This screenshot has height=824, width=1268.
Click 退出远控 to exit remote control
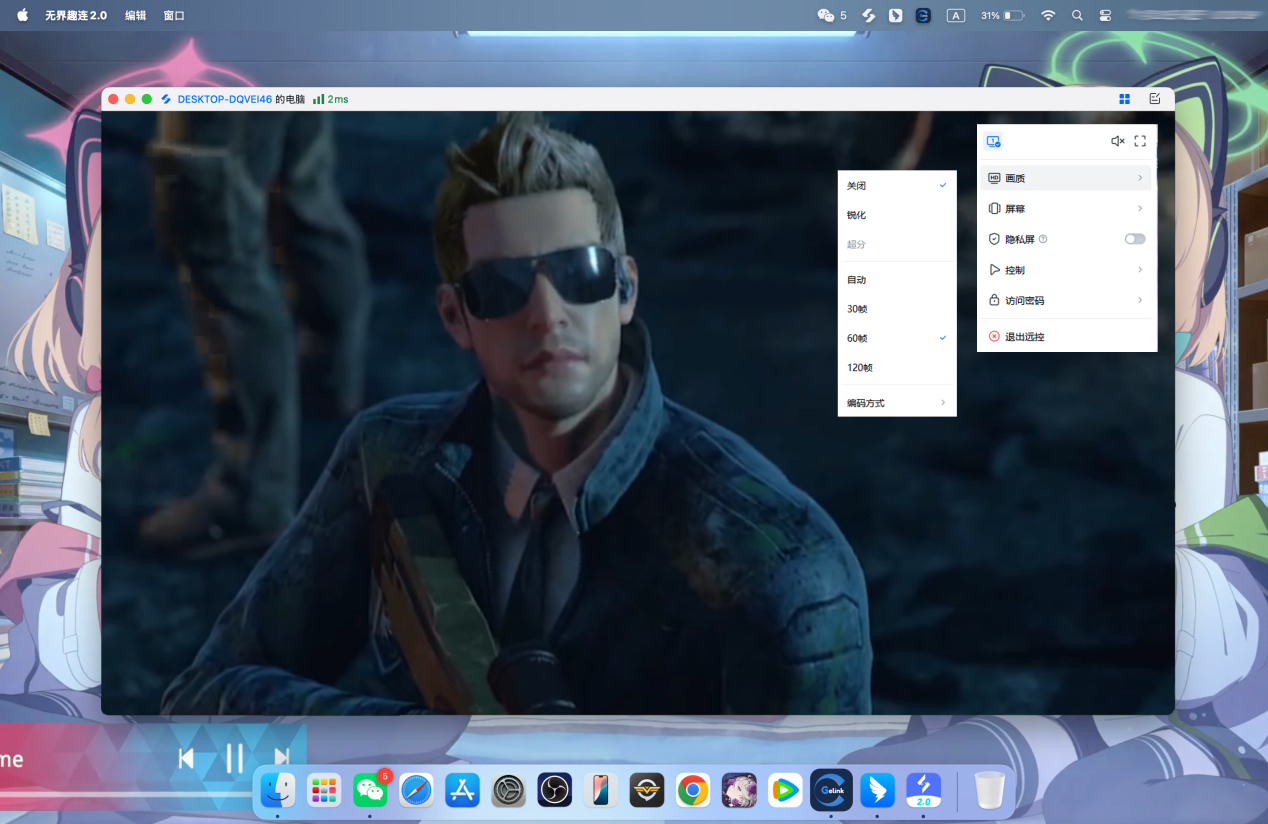[x=1066, y=337]
